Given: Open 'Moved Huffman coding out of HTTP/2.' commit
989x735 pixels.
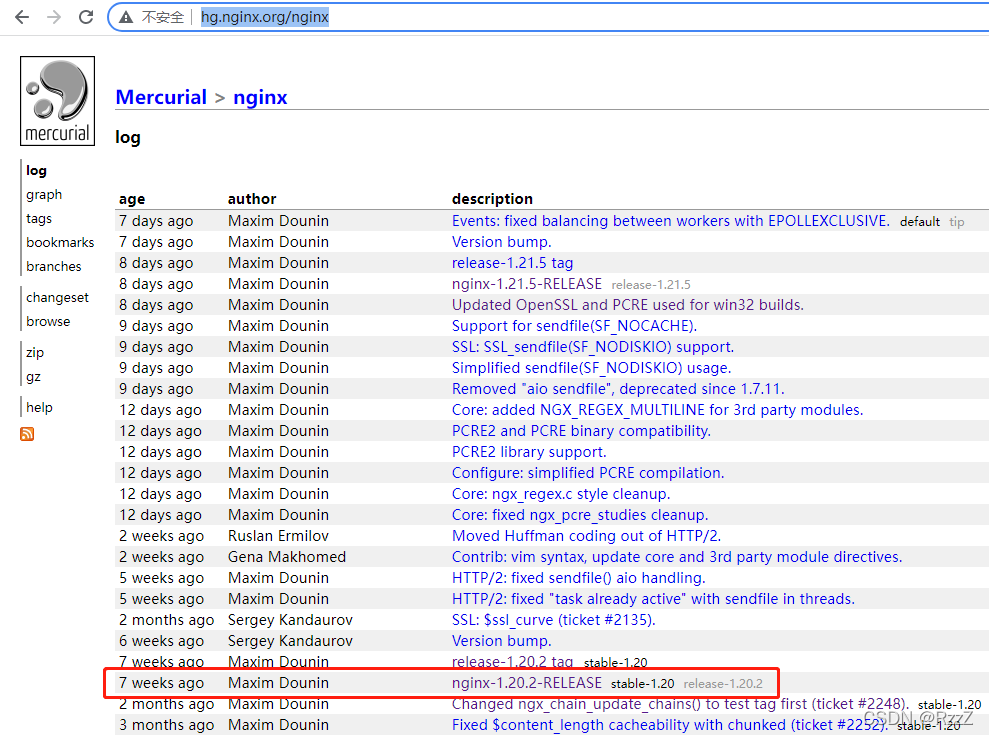Looking at the screenshot, I should 586,536.
